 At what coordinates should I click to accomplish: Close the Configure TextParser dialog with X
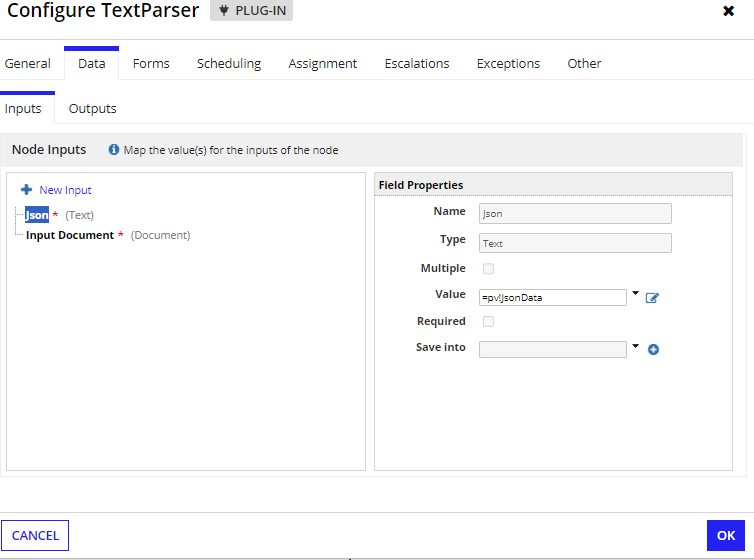point(729,11)
